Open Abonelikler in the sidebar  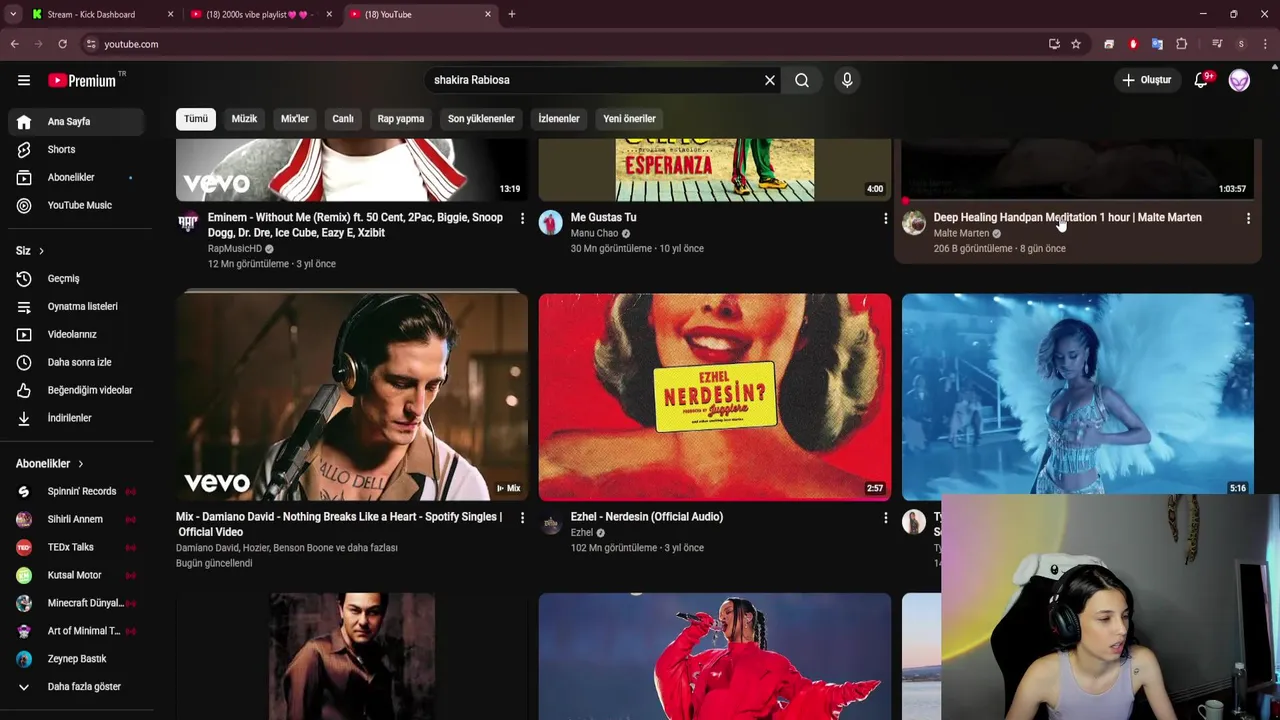(x=76, y=178)
